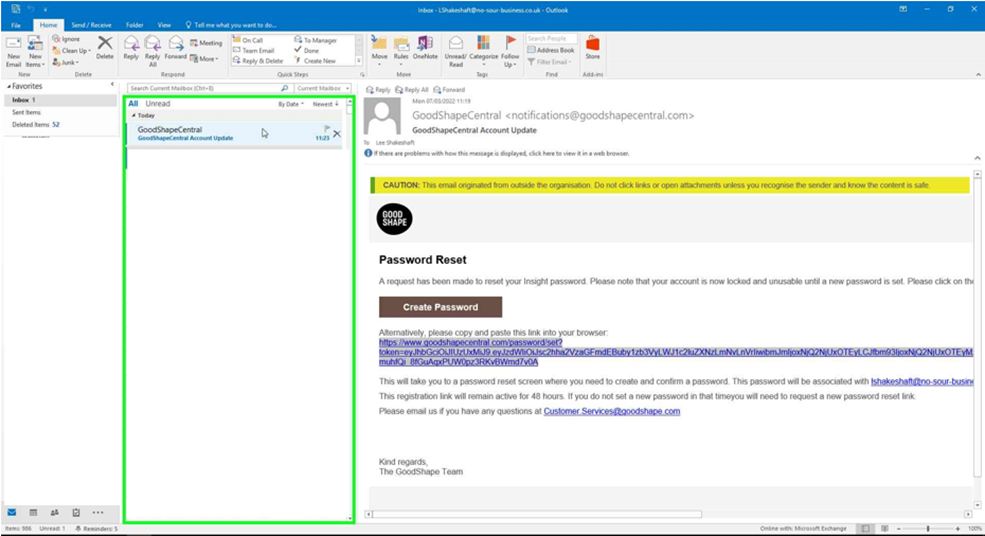This screenshot has width=985, height=536.
Task: Open the People icon in bottom navigation
Action: 54,512
